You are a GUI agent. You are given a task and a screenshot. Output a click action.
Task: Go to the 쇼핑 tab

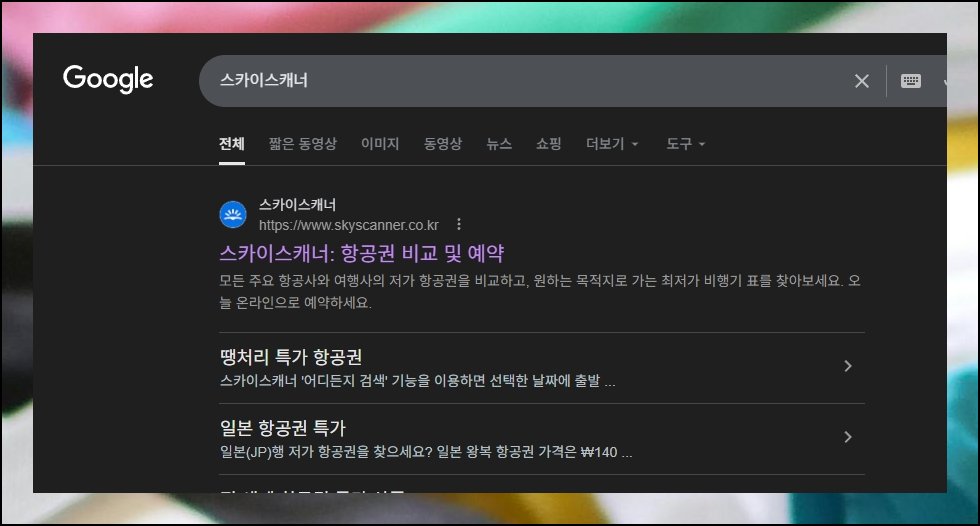(549, 144)
